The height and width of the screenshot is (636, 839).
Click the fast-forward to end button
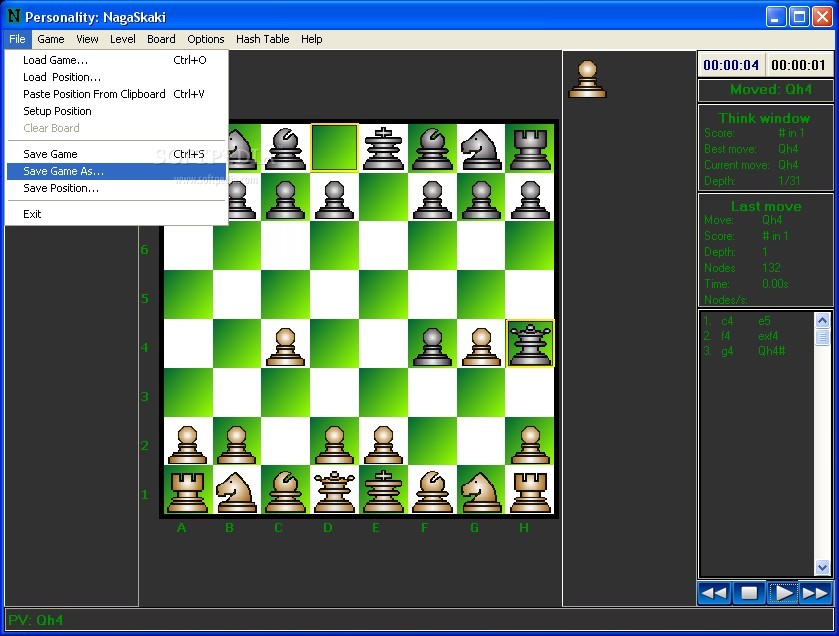pos(815,593)
